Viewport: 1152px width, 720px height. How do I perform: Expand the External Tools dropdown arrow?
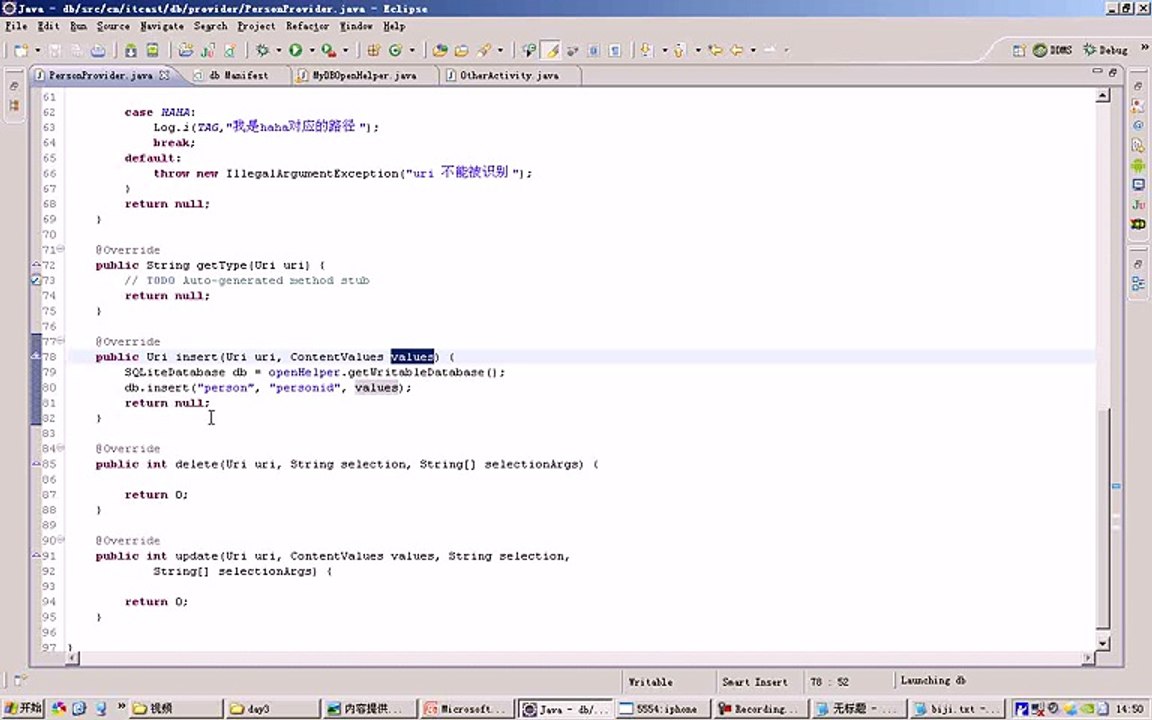point(345,50)
